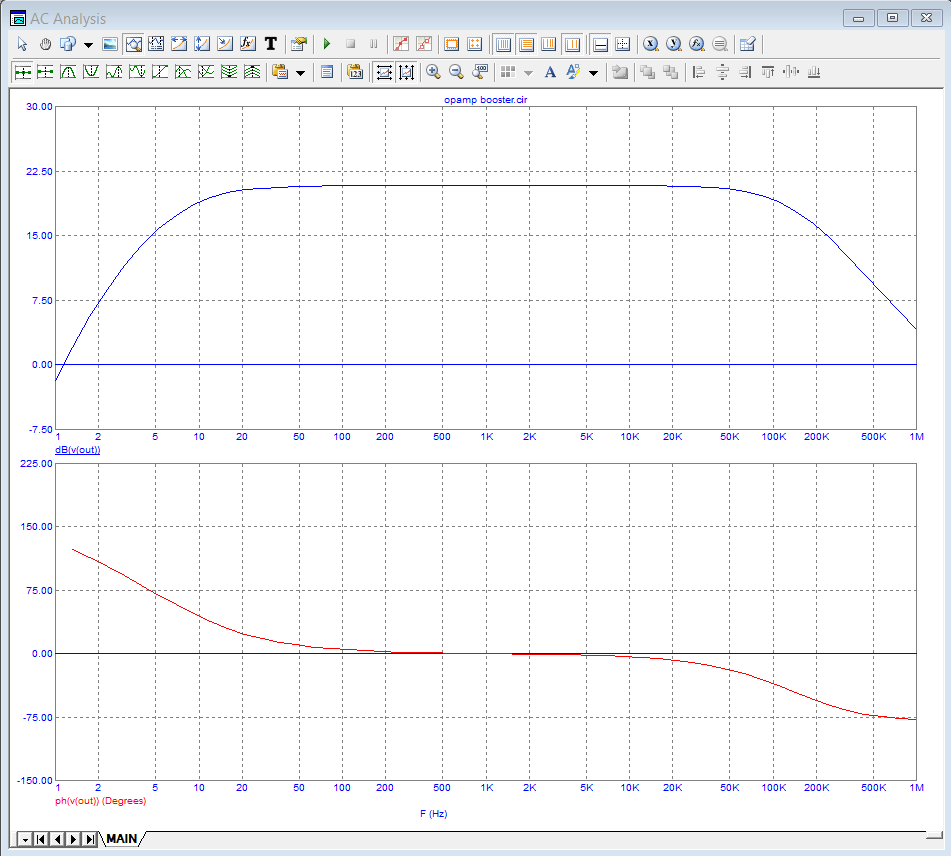Select the horizontal tag arrow tool

(179, 44)
